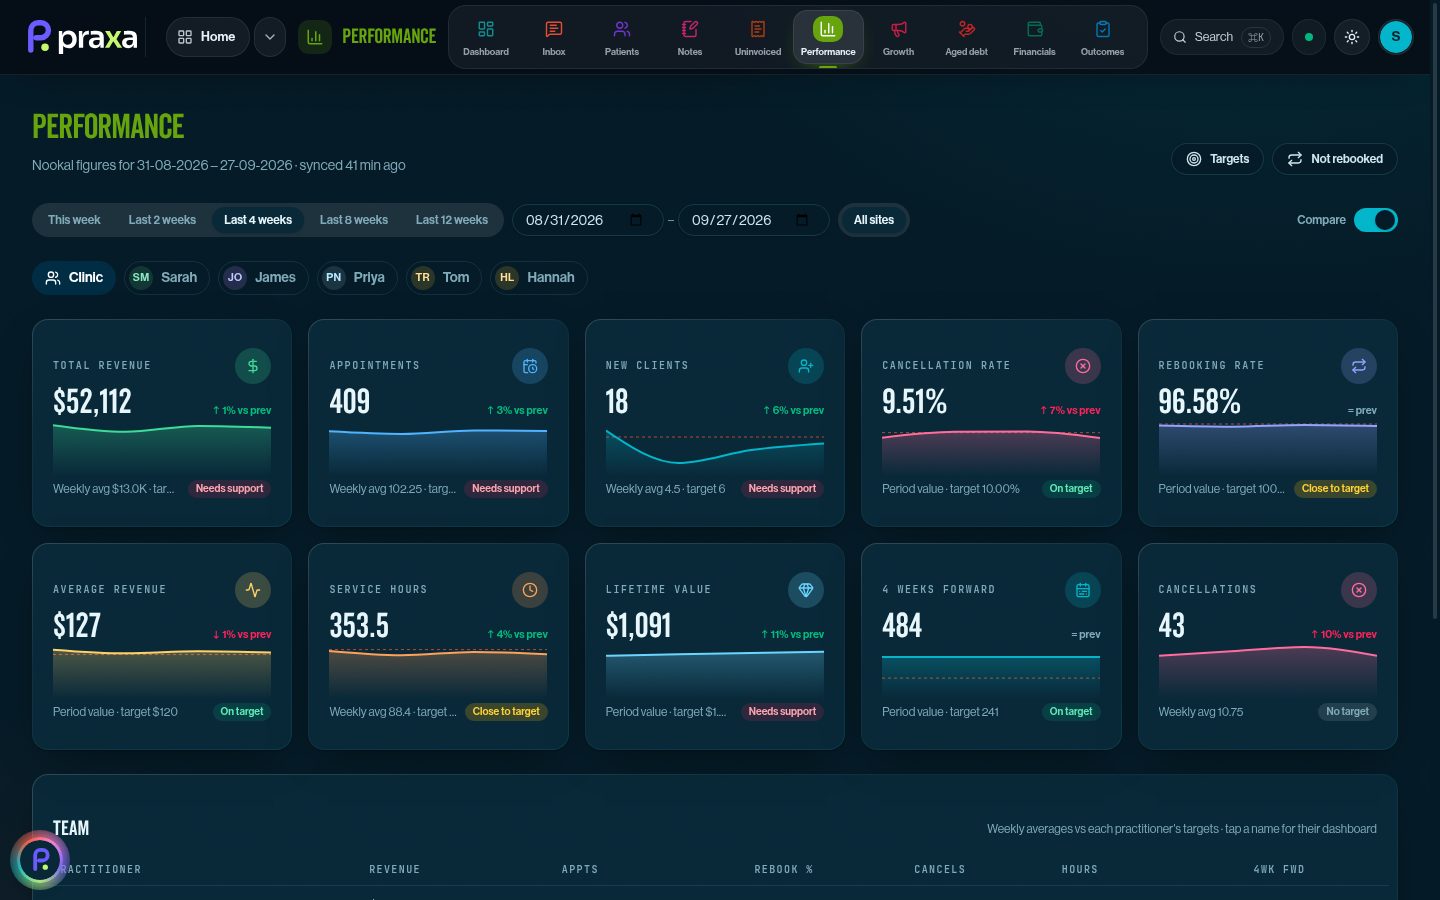The image size is (1440, 900).
Task: Click the Search field
Action: [1221, 37]
